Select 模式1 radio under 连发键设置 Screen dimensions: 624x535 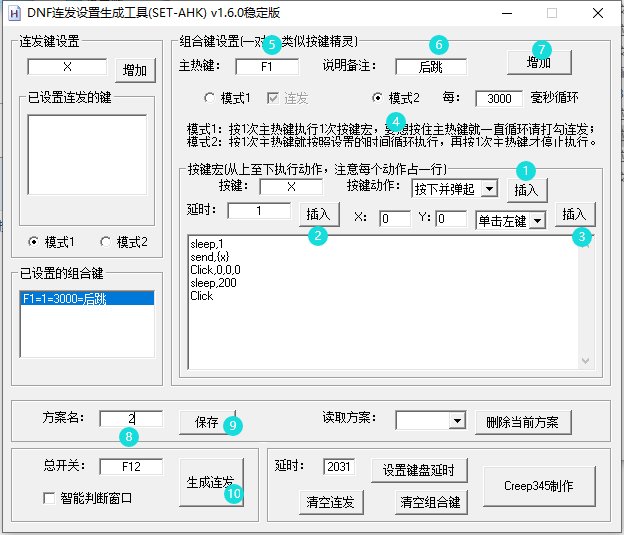(33, 242)
